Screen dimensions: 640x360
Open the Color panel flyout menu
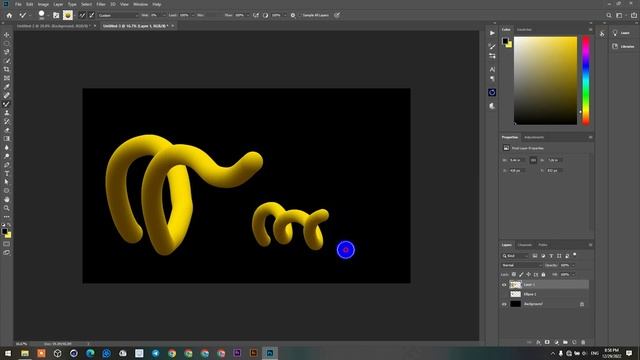pyautogui.click(x=590, y=29)
